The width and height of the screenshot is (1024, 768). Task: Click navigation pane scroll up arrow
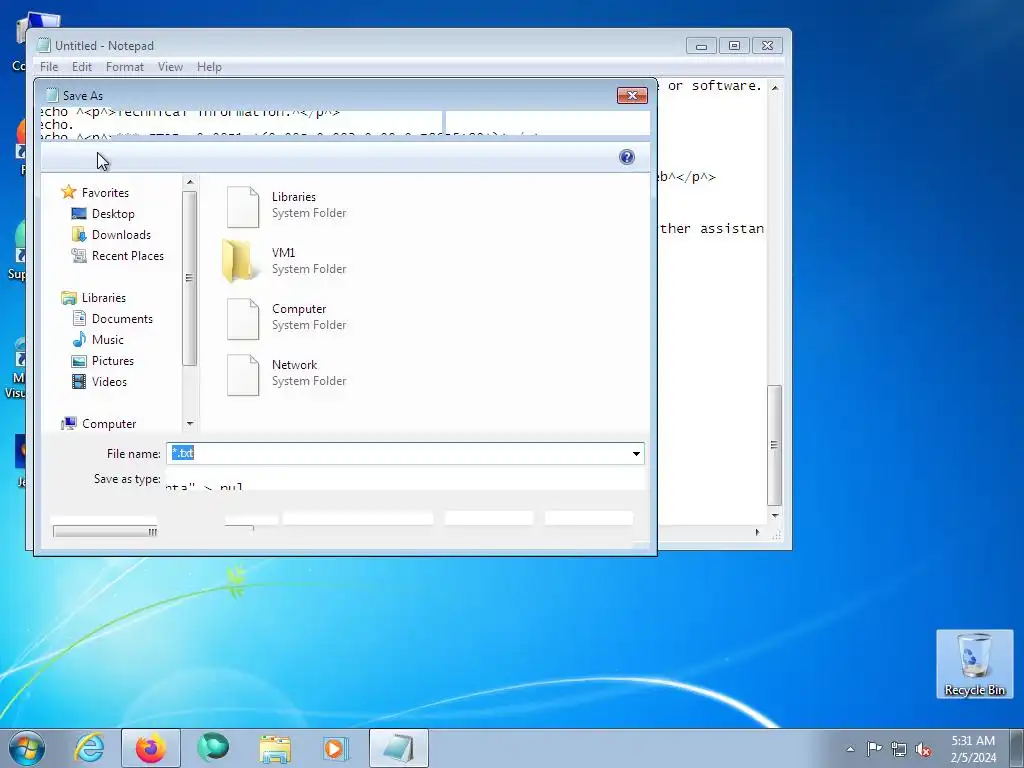pyautogui.click(x=190, y=182)
